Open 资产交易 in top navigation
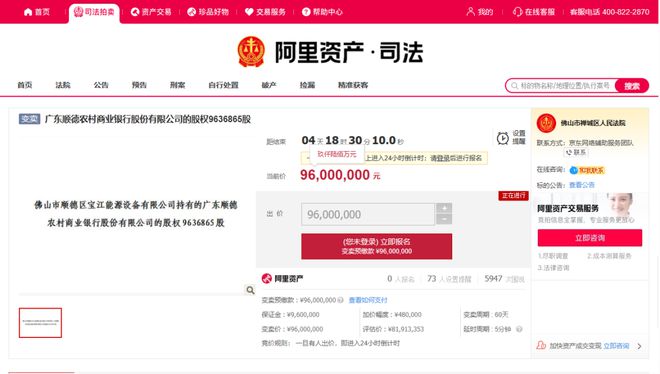 151,12
